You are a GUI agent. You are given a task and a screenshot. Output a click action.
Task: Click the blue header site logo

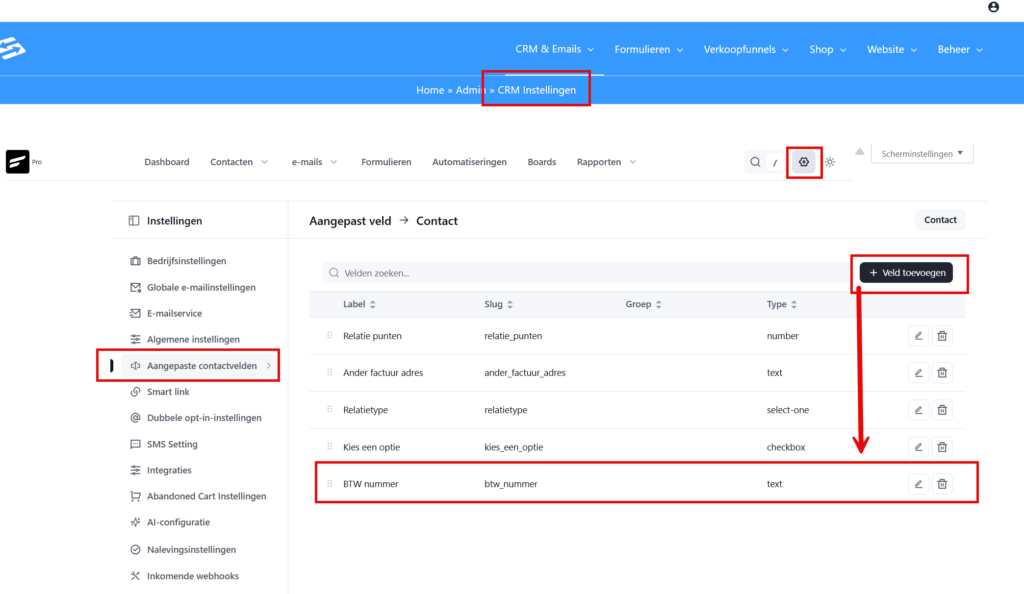click(12, 48)
